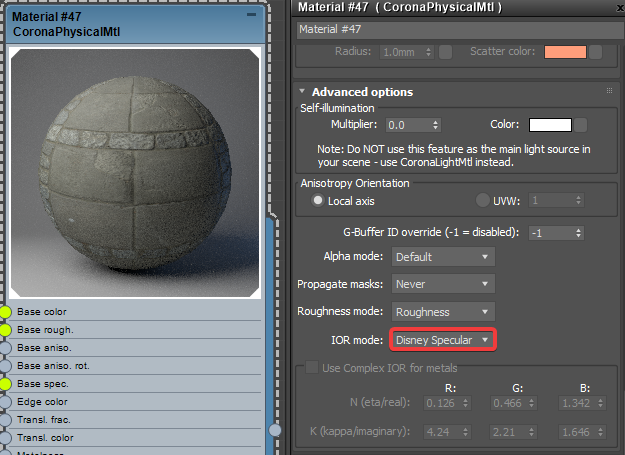Click the UVW channel value field
The width and height of the screenshot is (625, 455).
[x=551, y=200]
